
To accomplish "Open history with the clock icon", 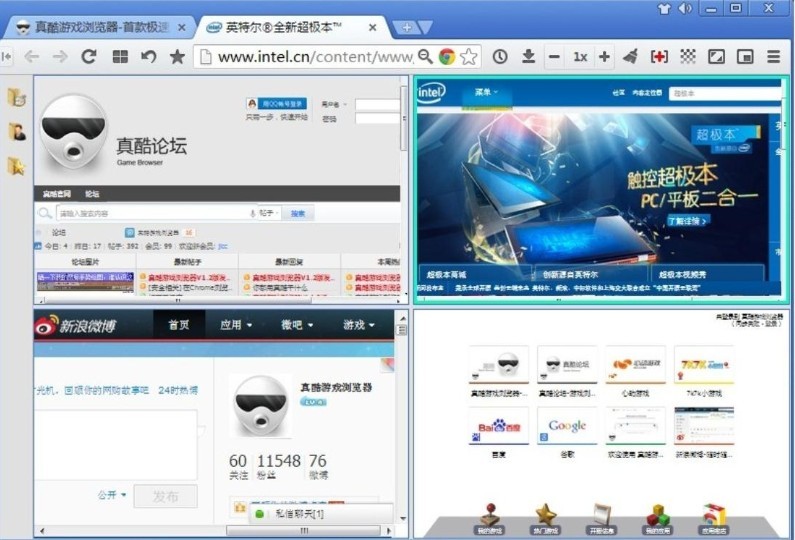I will (x=499, y=57).
